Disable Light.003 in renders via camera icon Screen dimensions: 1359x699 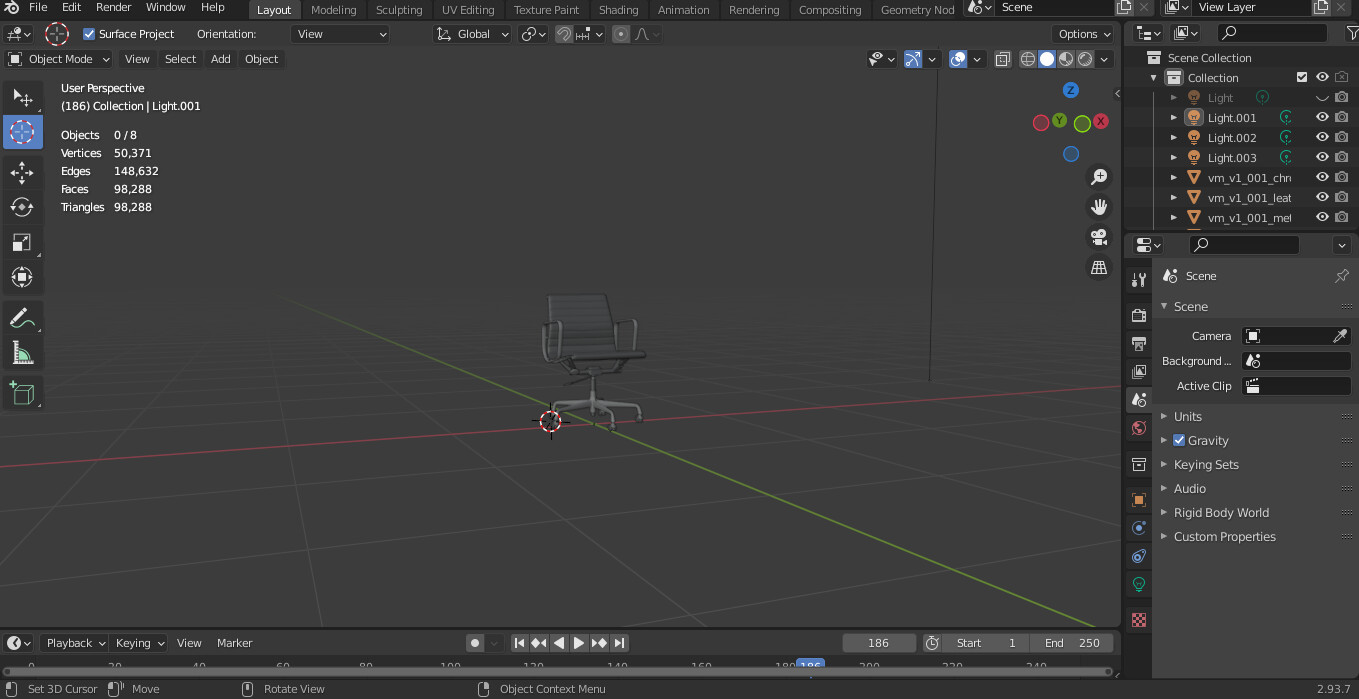pyautogui.click(x=1341, y=157)
